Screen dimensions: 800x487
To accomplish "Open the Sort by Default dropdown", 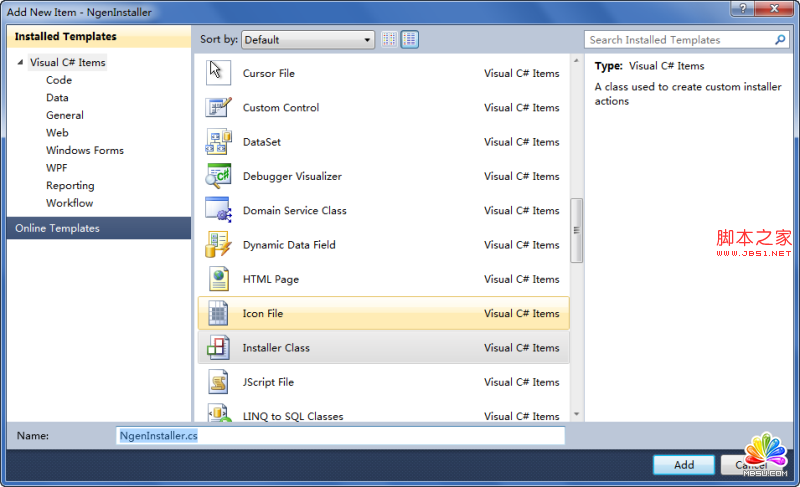I will pos(307,40).
